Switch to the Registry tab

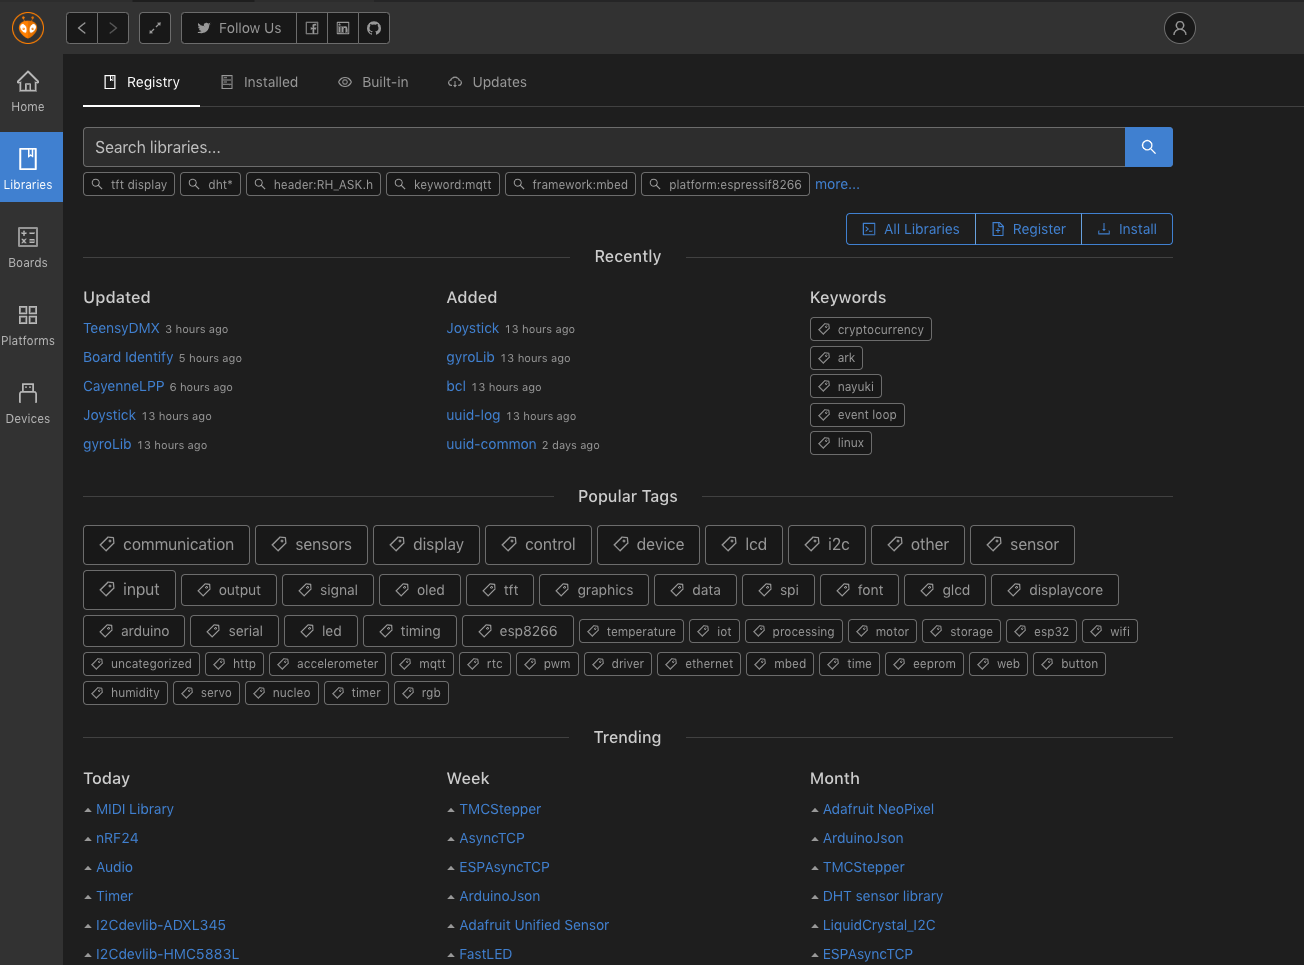142,82
